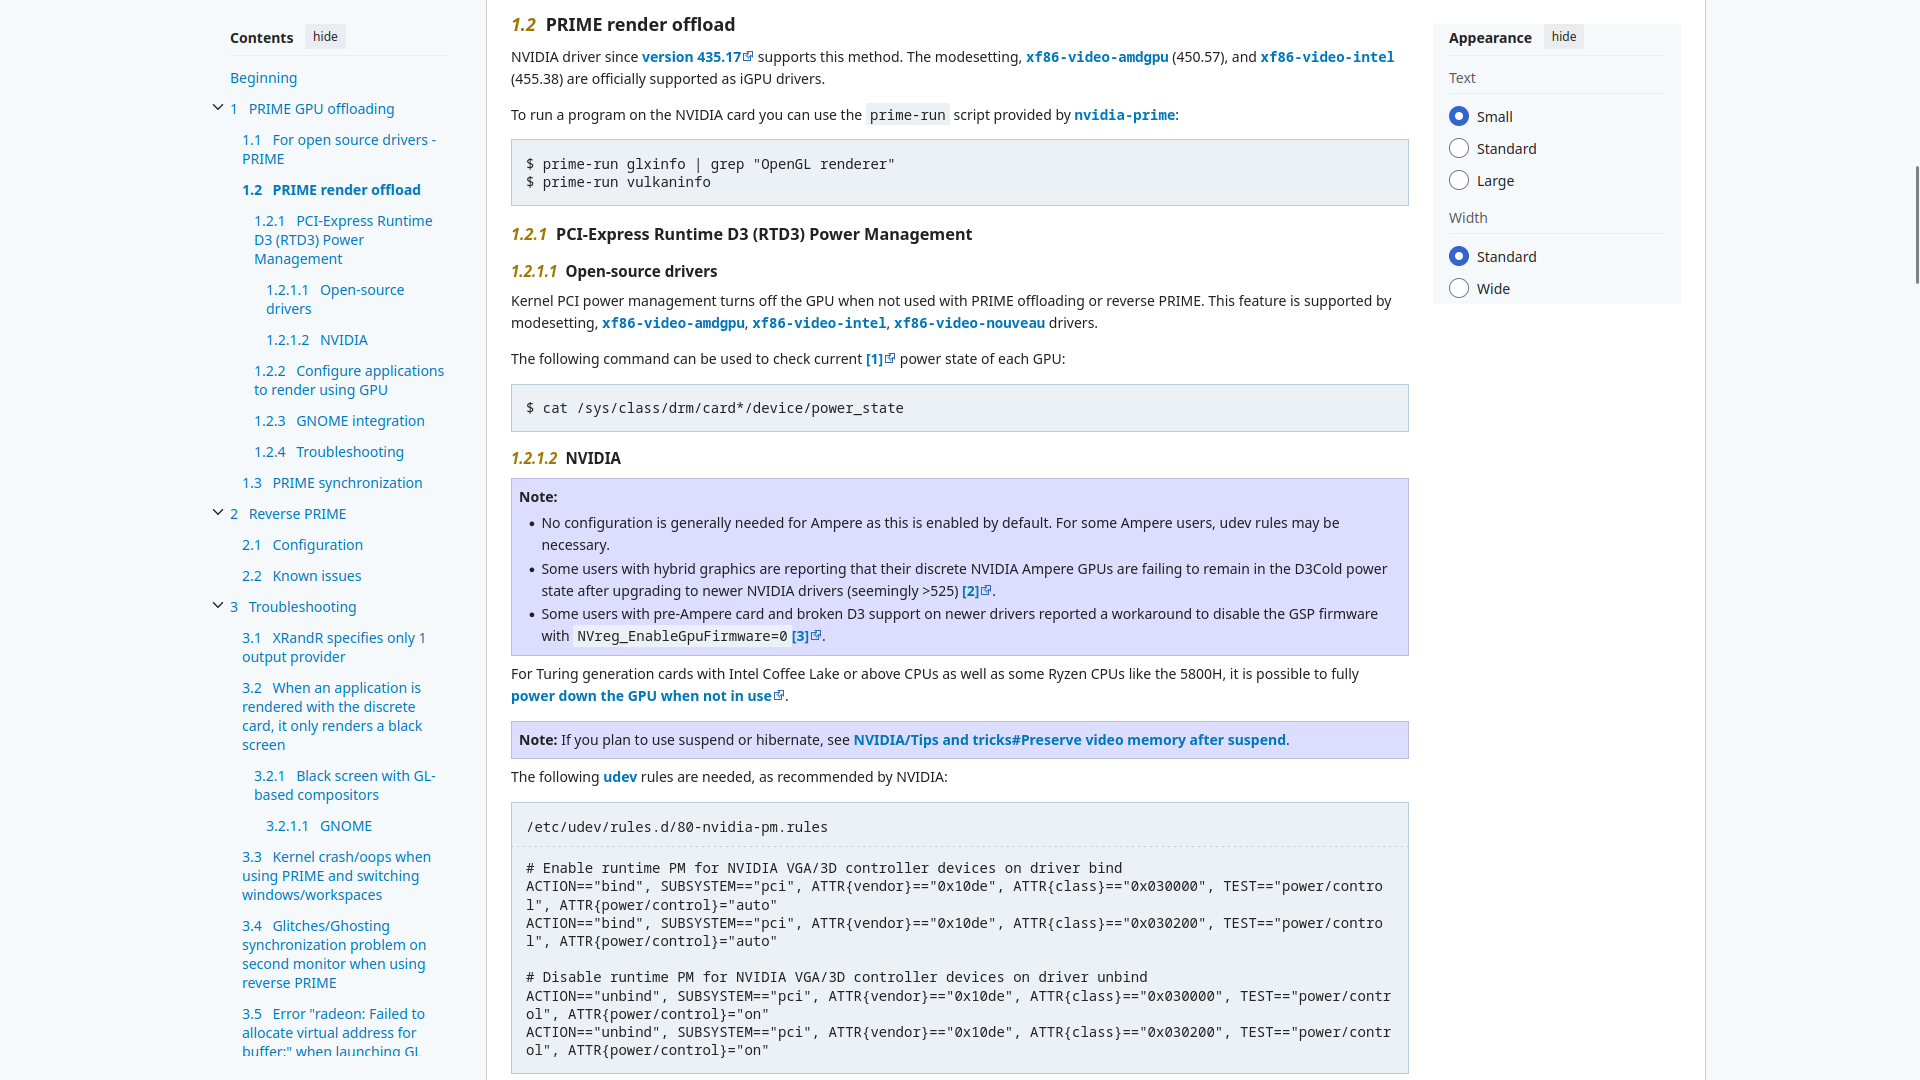Enable the Wide width option
This screenshot has height=1080, width=1920.
tap(1459, 289)
